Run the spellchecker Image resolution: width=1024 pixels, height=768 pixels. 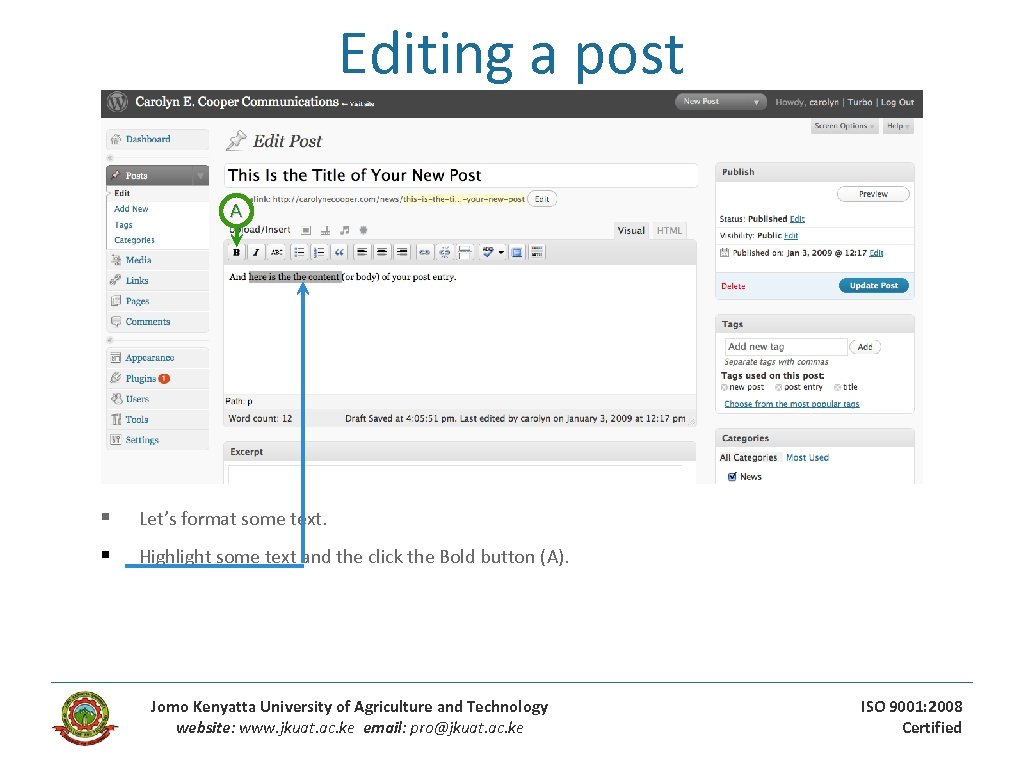coord(489,252)
